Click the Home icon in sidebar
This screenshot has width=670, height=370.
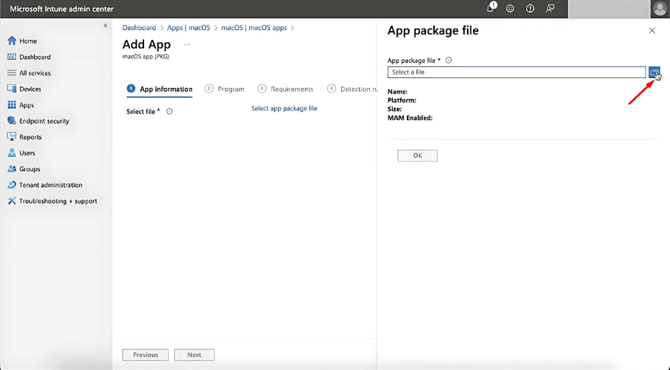click(x=12, y=41)
